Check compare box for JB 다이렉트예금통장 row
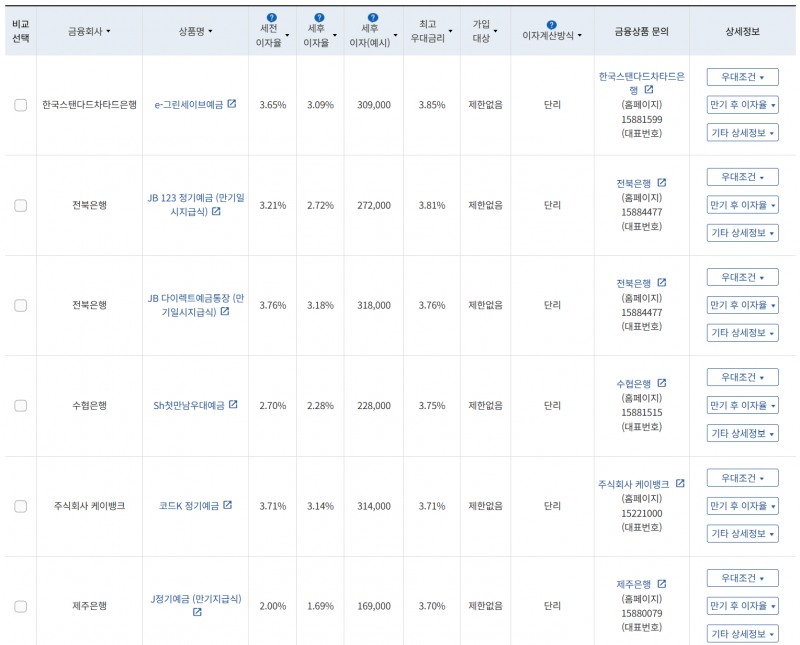Viewport: 800px width, 645px height. (x=20, y=306)
